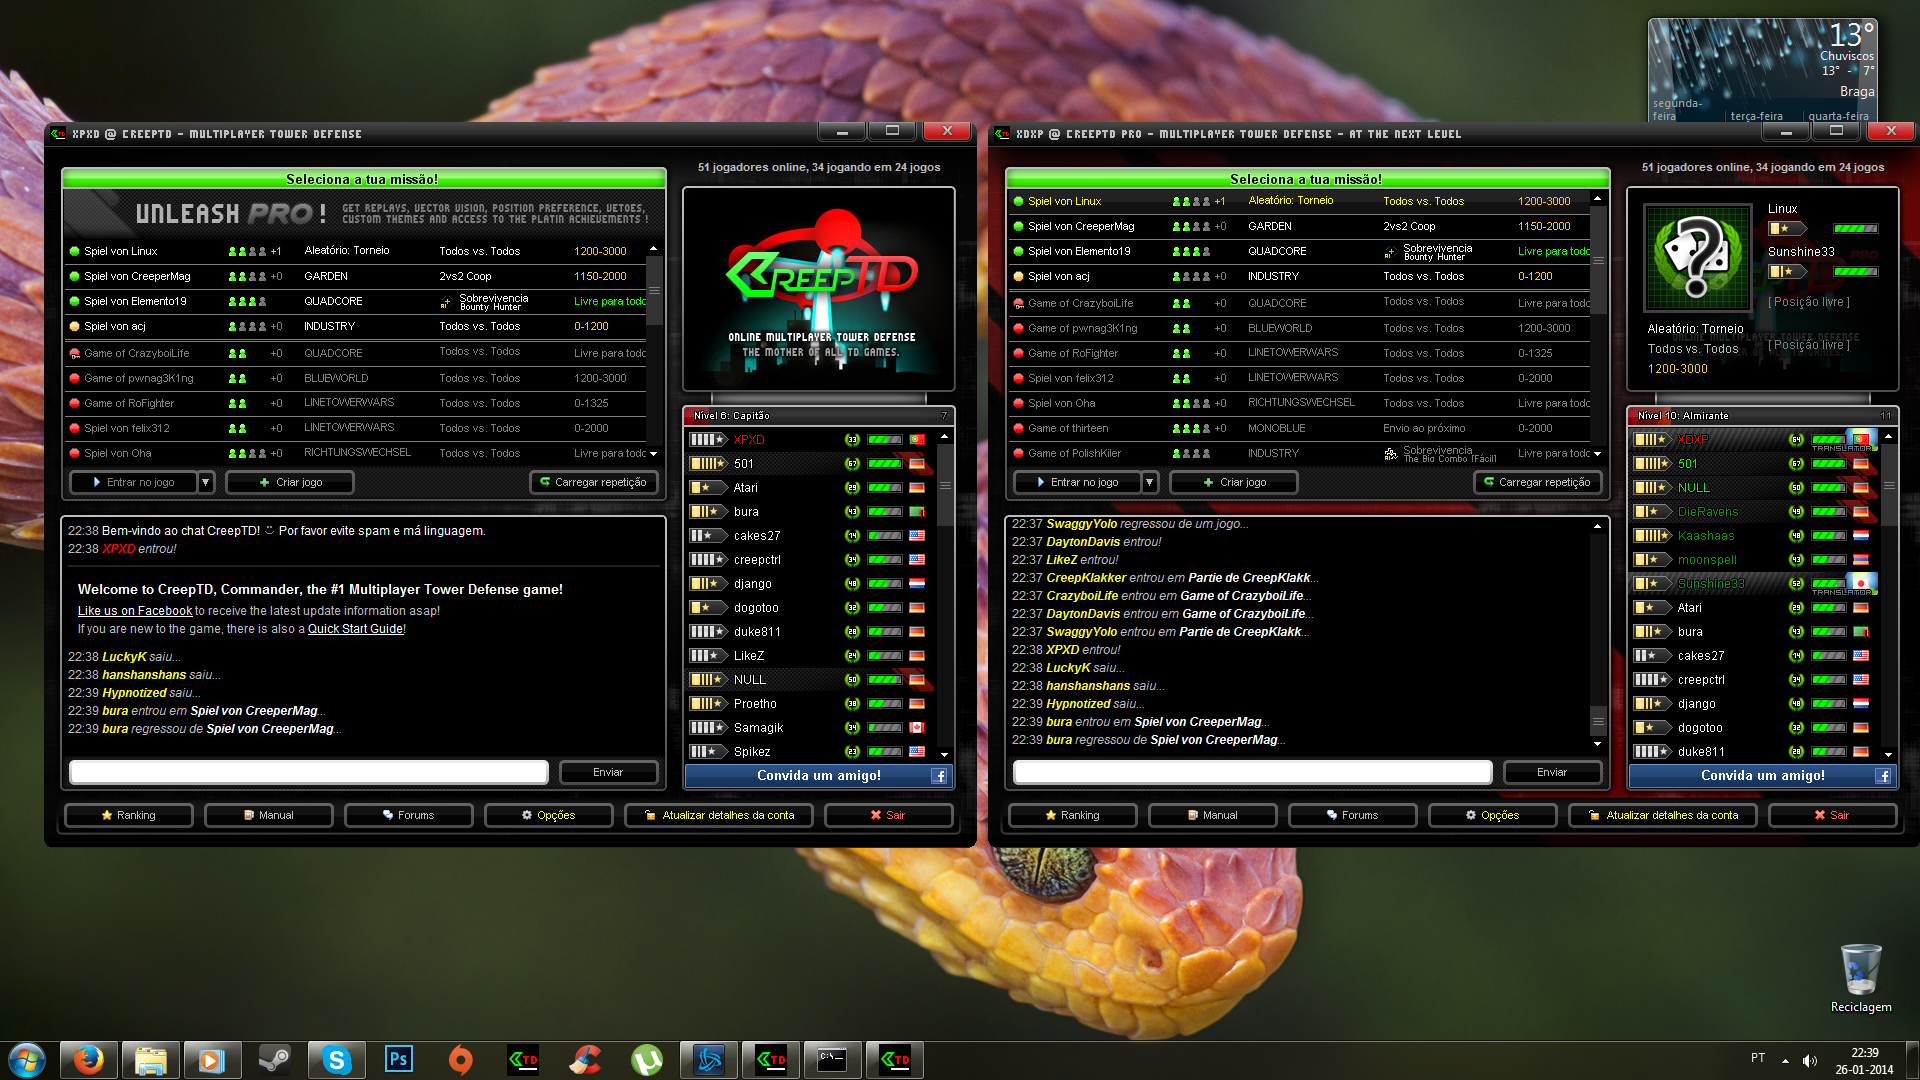Click Windows Start orb
Screen dimensions: 1920x1080
[27, 1060]
